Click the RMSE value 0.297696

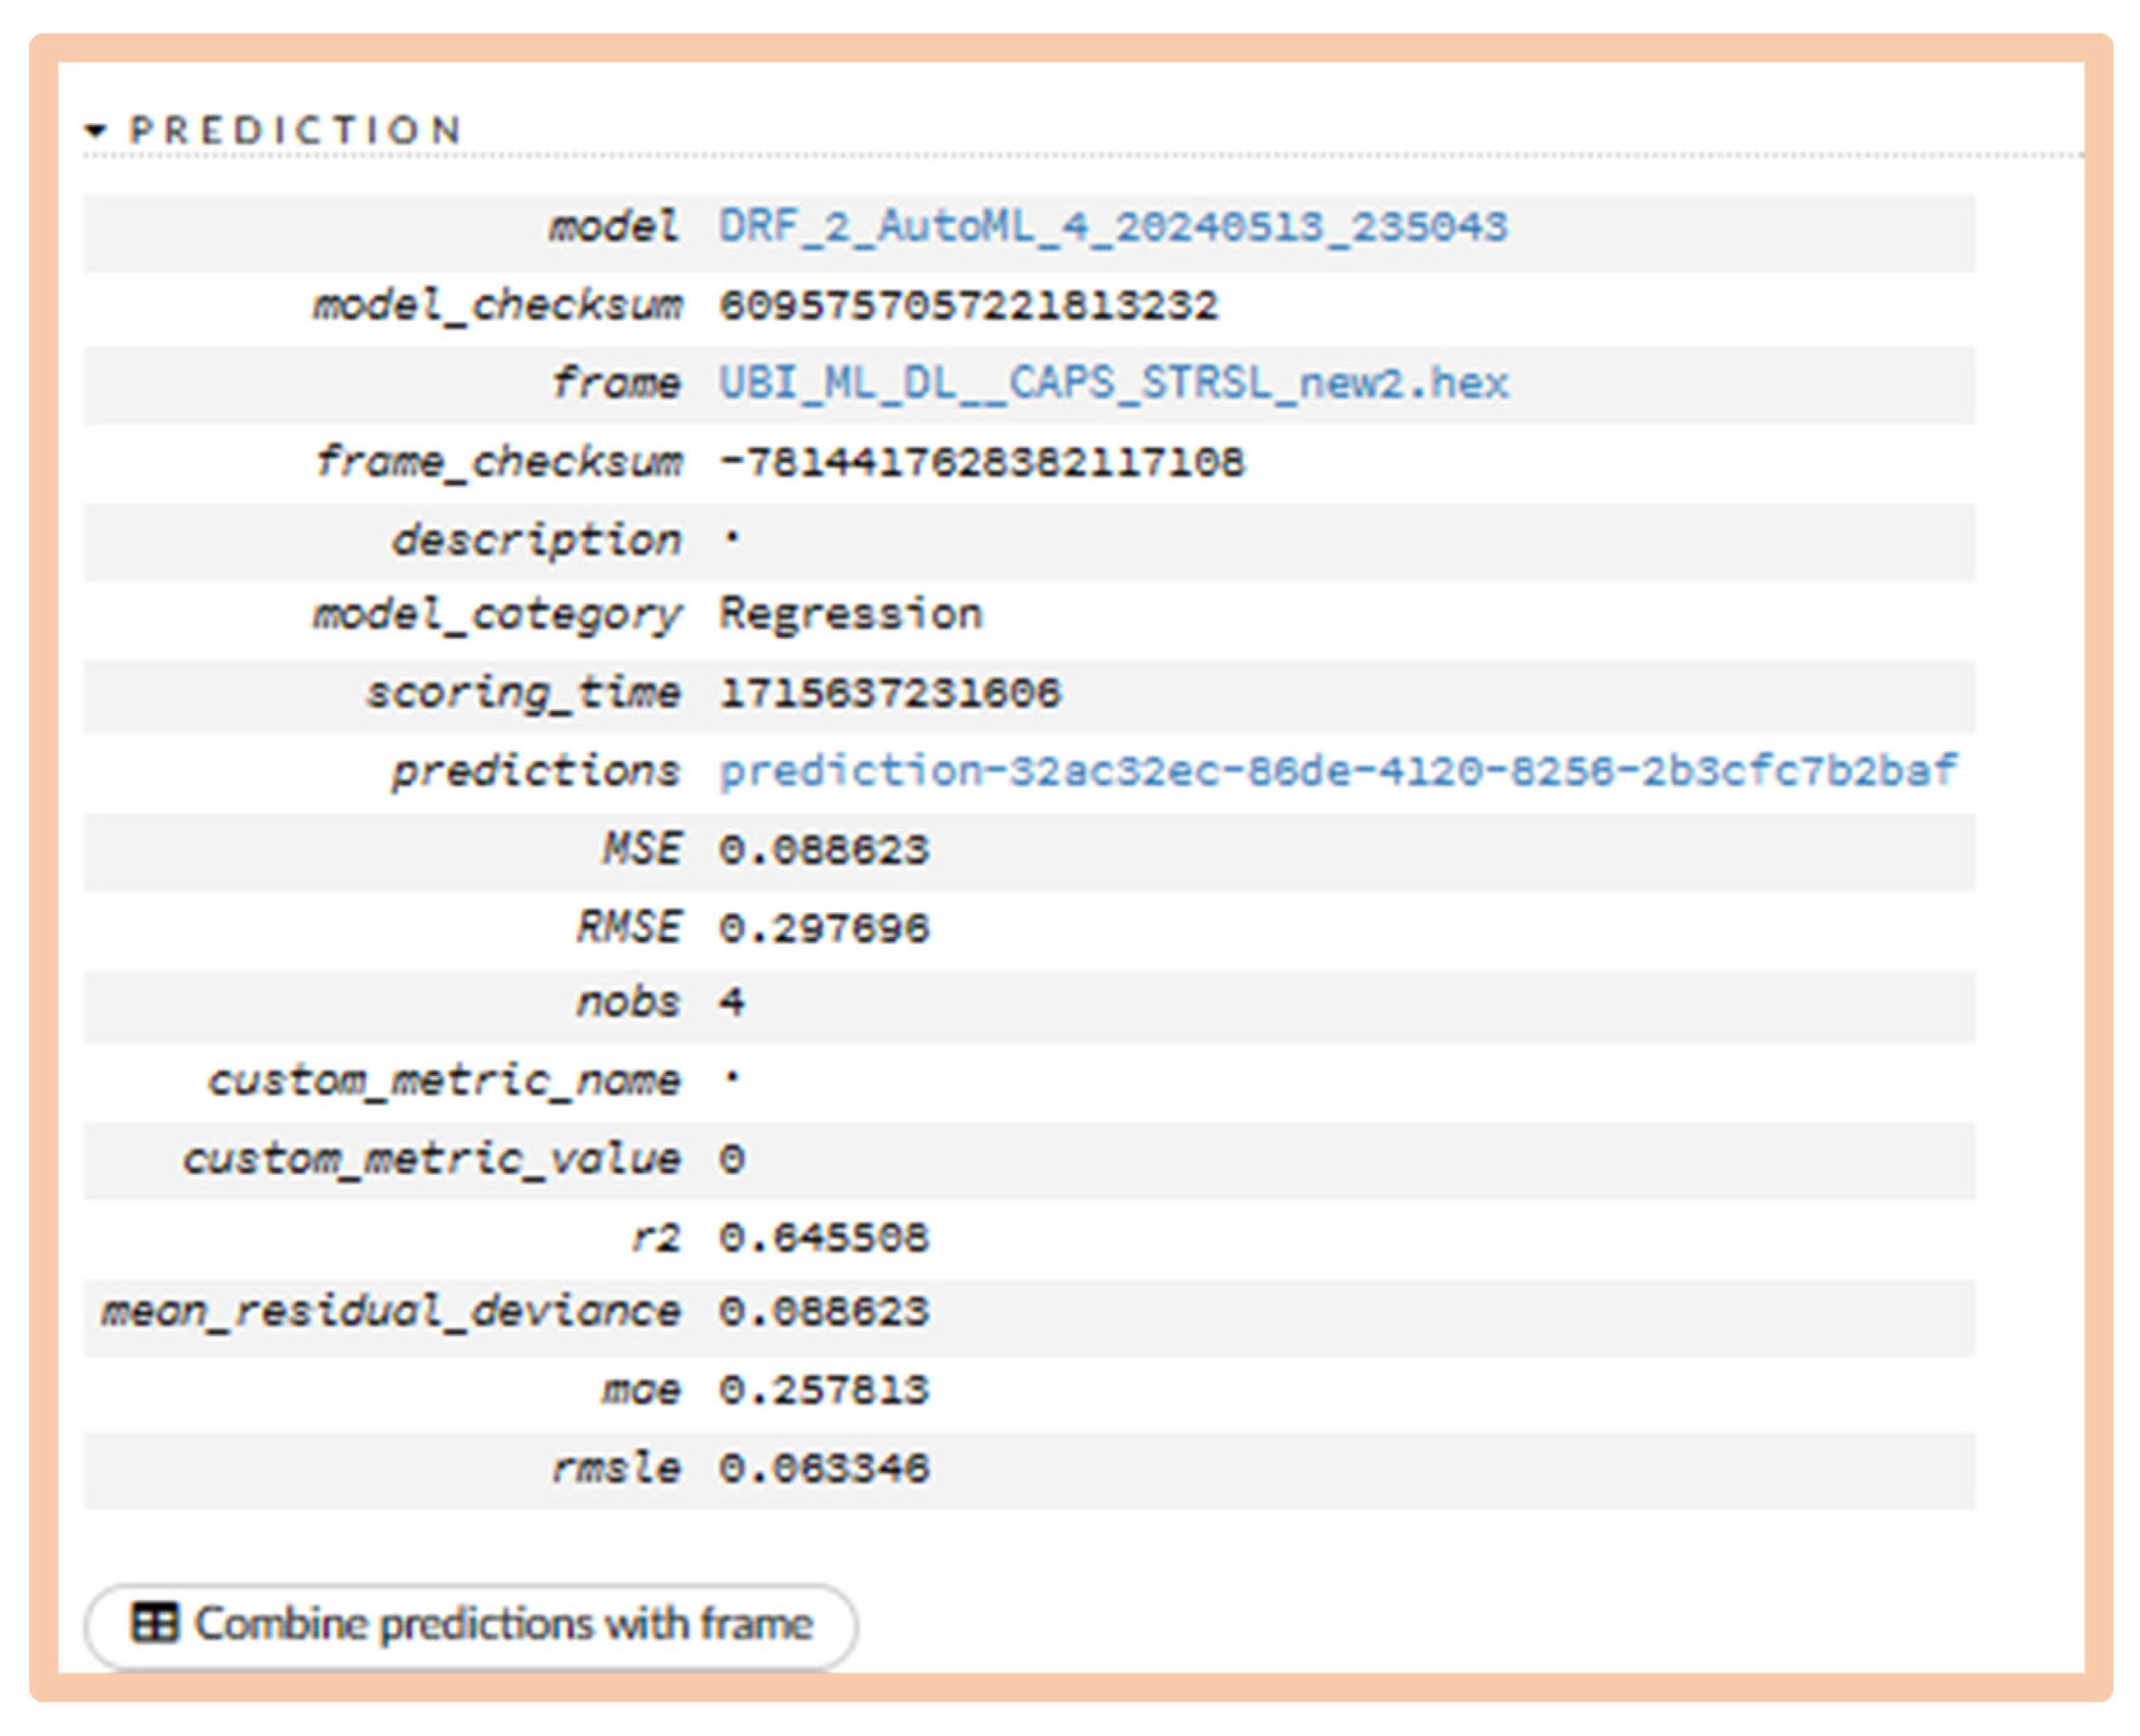point(824,928)
